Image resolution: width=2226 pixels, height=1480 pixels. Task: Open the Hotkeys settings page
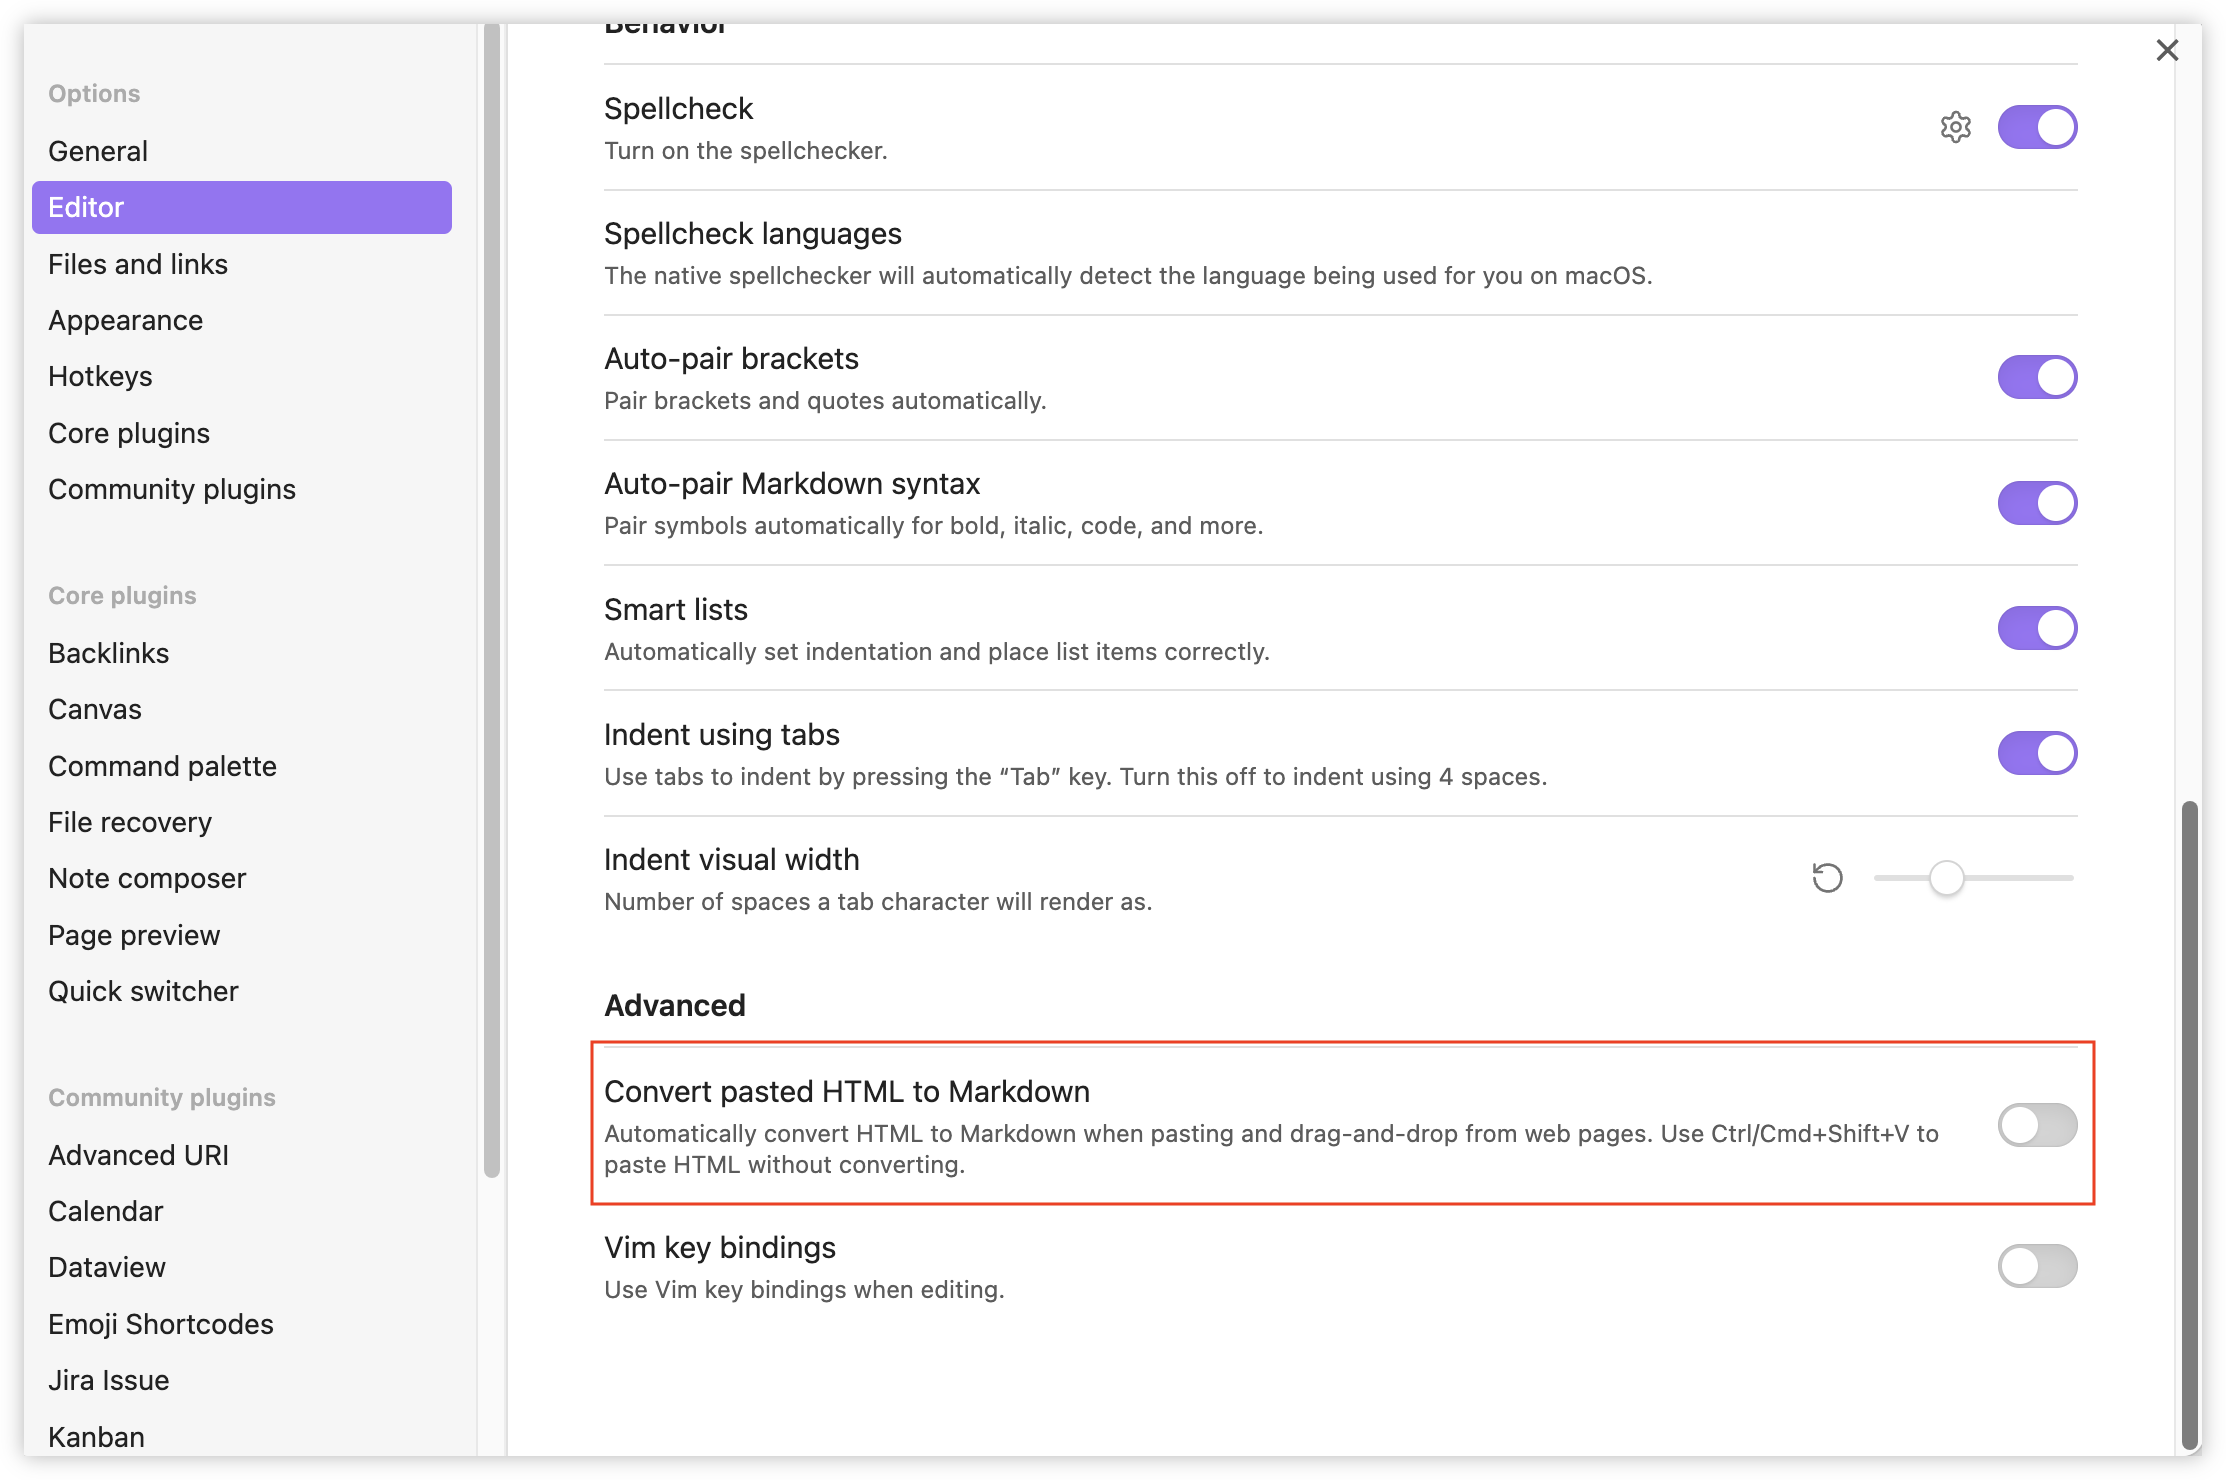[100, 376]
